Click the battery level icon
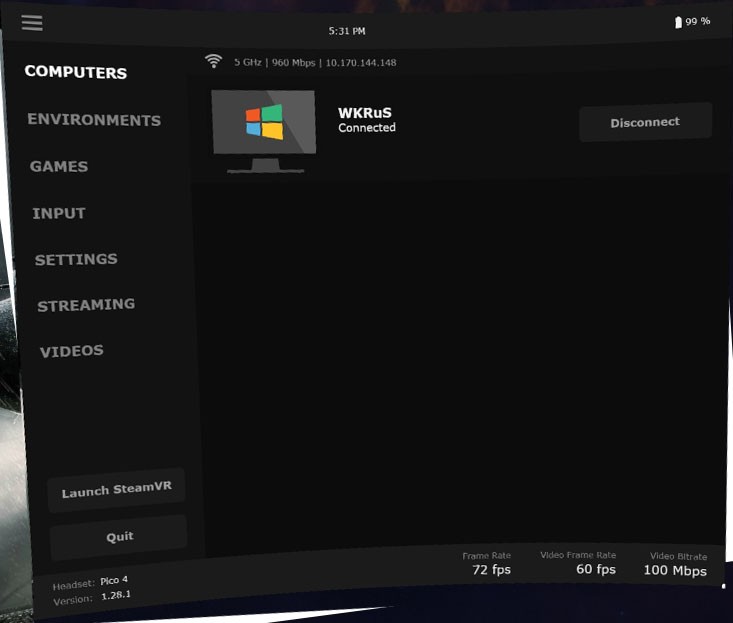733x623 pixels. pos(678,22)
